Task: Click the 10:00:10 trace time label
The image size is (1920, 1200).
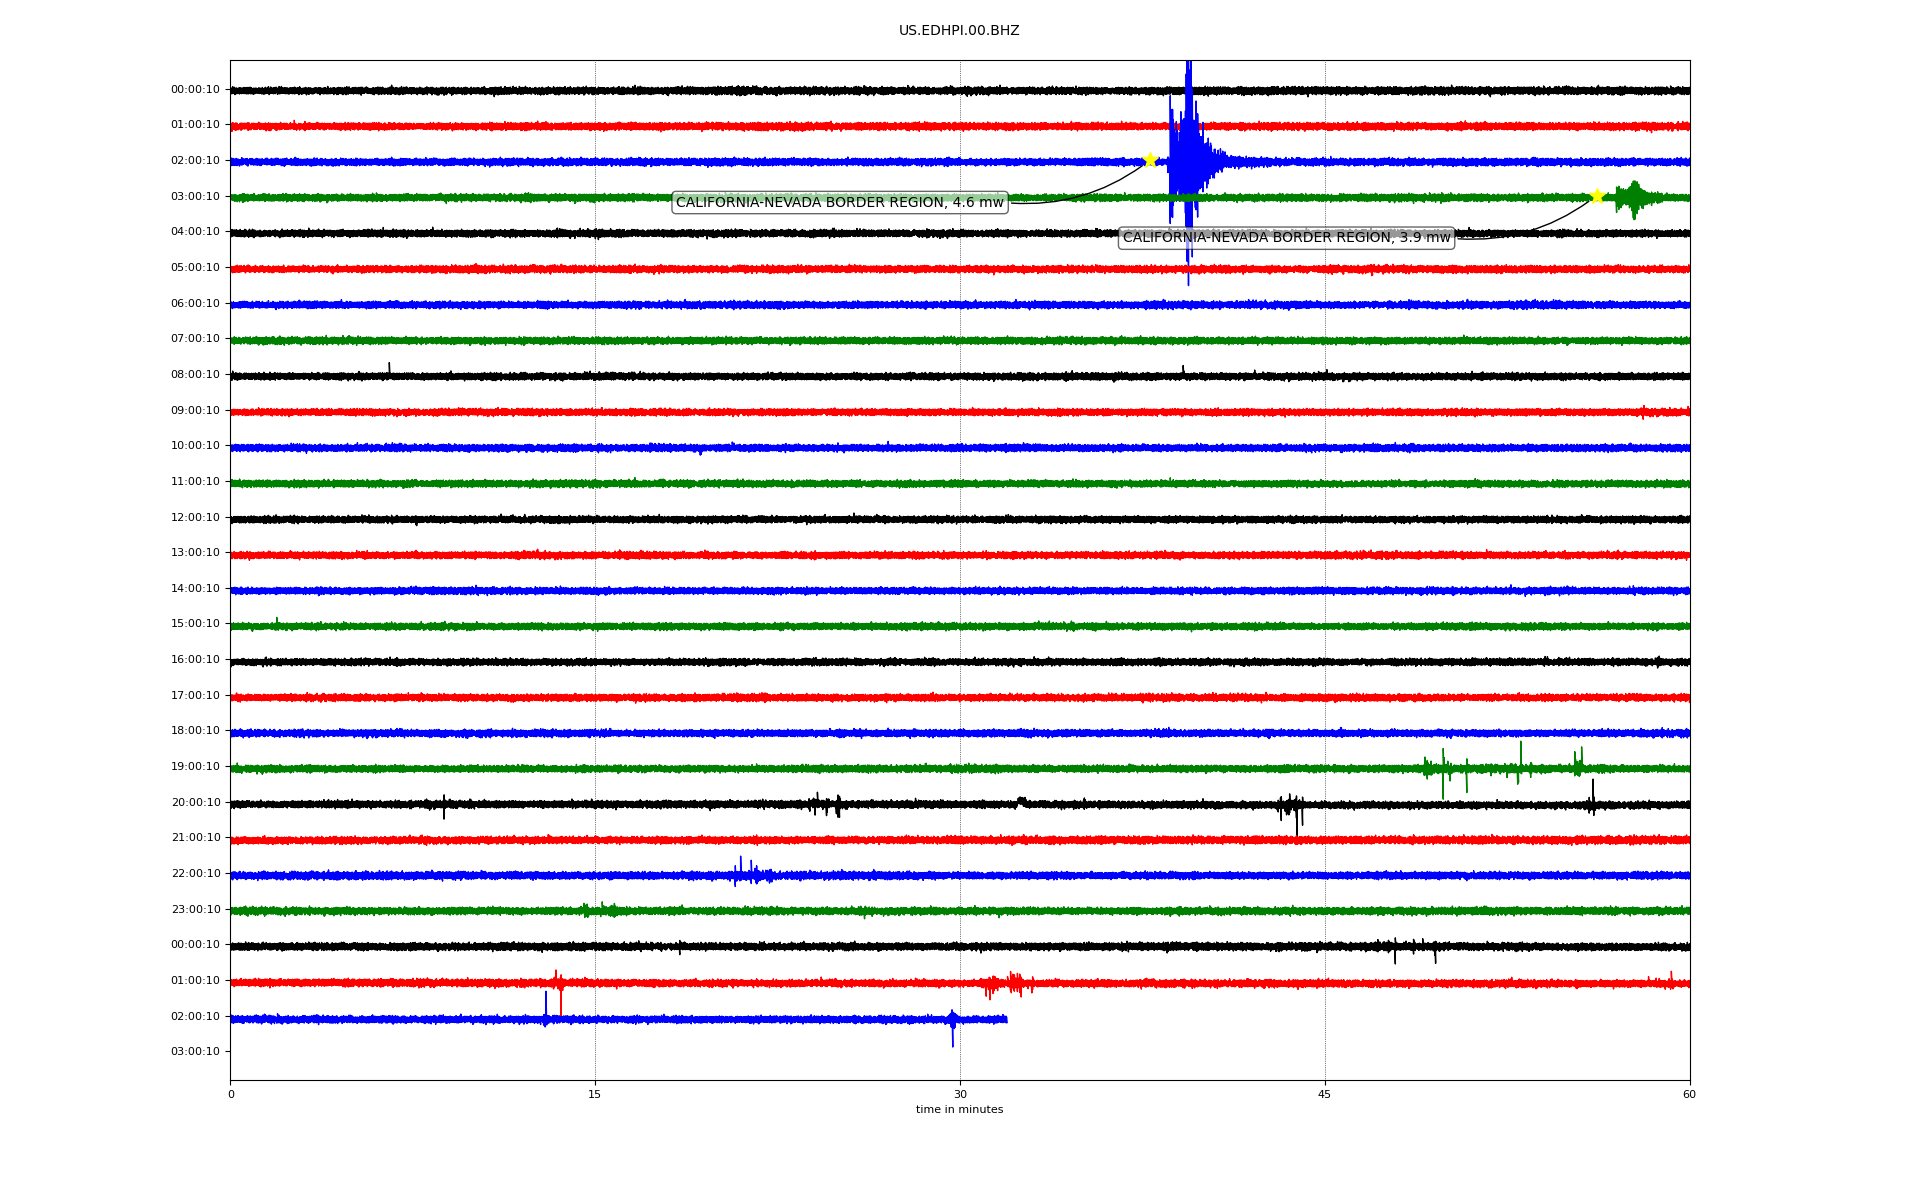Action: tap(195, 446)
